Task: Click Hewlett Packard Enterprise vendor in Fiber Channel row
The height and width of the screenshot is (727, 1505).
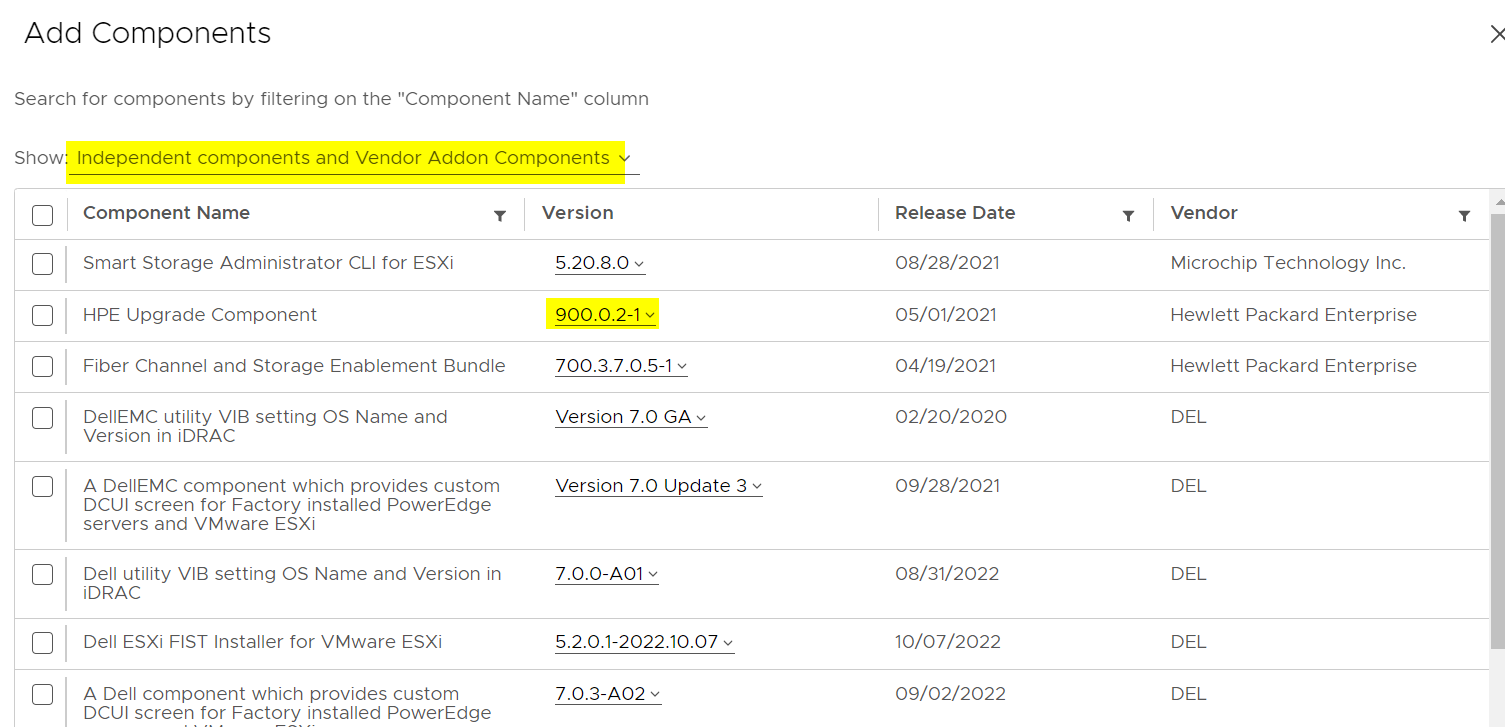Action: coord(1293,365)
